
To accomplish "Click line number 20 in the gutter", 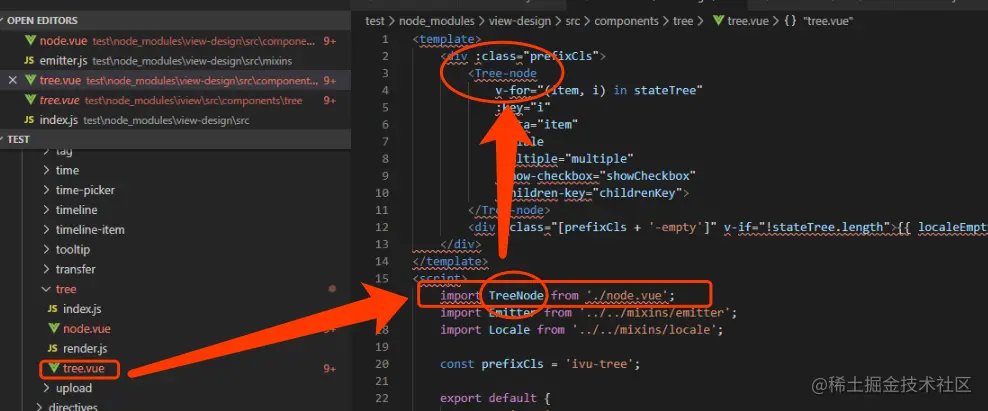I will (382, 364).
